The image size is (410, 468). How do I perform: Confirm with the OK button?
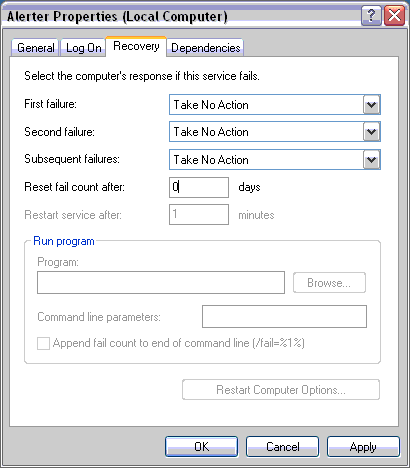(202, 447)
